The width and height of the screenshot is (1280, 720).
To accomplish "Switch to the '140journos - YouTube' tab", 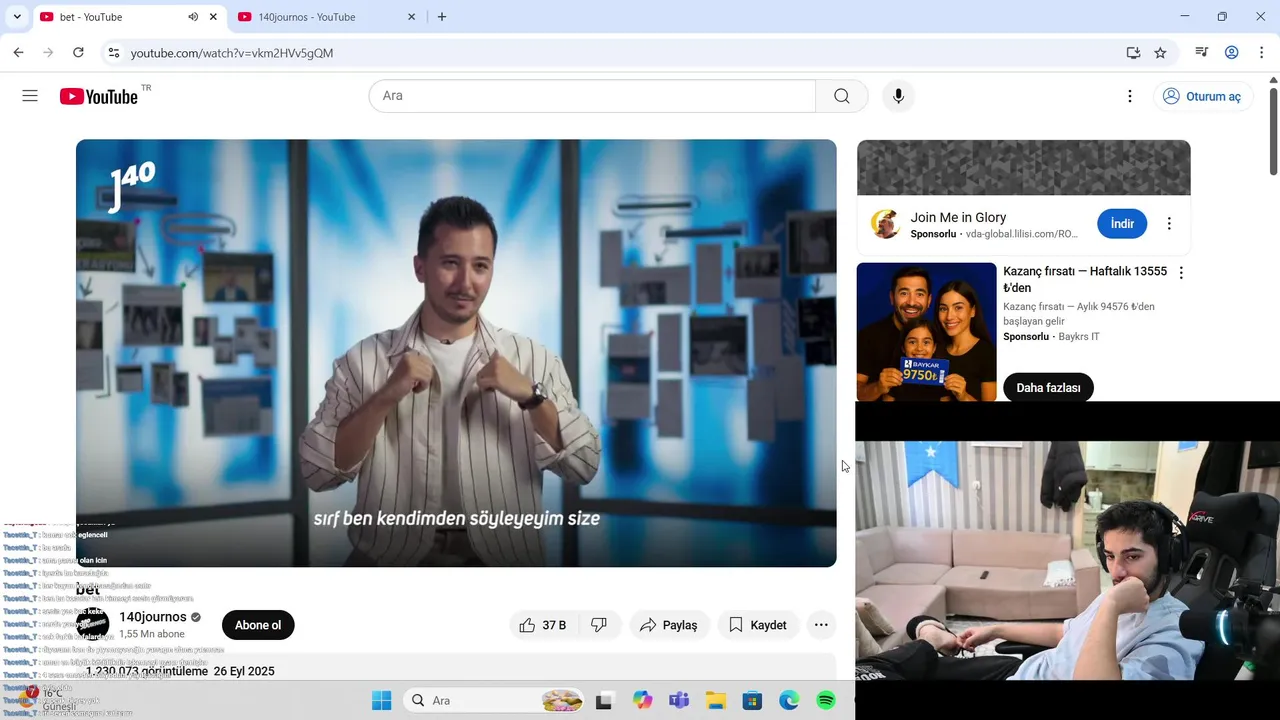I will [x=307, y=17].
